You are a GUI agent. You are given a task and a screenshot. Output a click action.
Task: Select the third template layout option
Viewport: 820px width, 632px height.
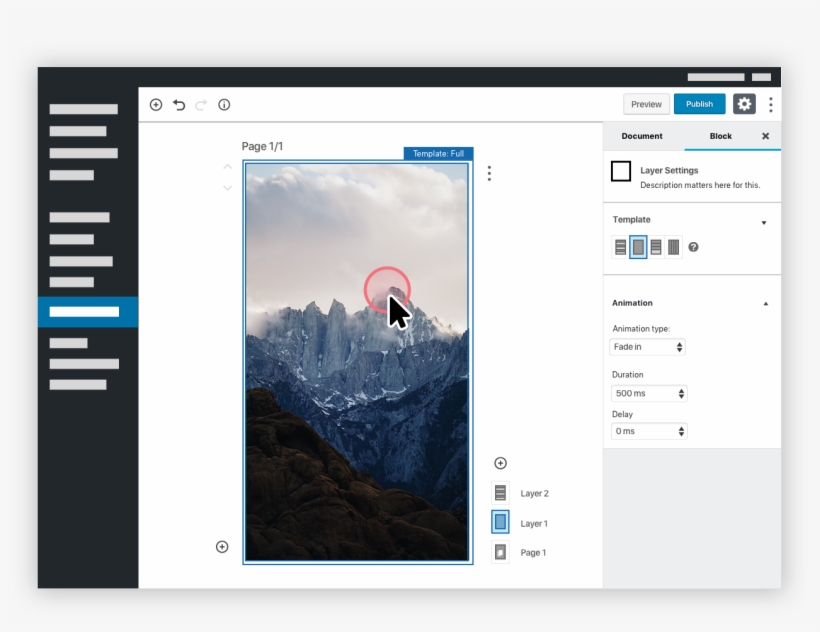pyautogui.click(x=656, y=247)
